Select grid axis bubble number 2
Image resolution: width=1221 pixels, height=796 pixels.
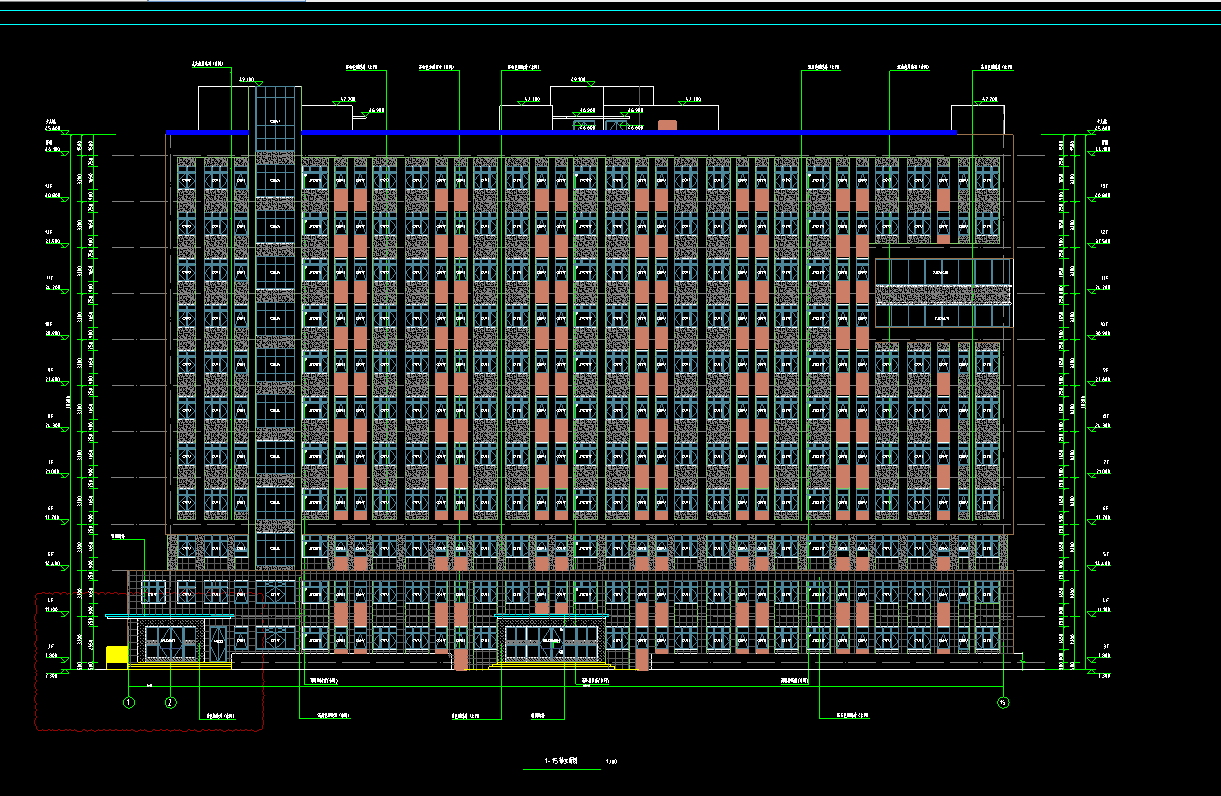click(x=170, y=703)
